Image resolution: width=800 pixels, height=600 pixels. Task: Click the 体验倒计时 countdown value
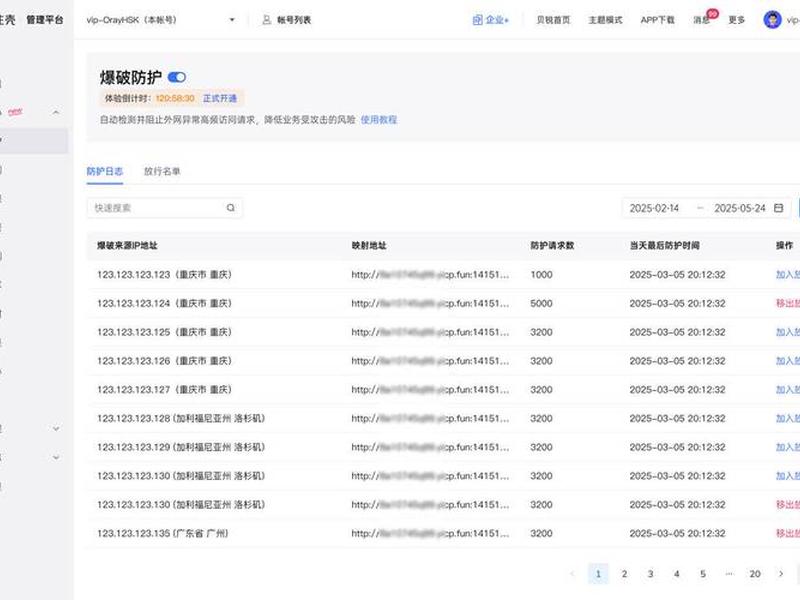[x=175, y=98]
